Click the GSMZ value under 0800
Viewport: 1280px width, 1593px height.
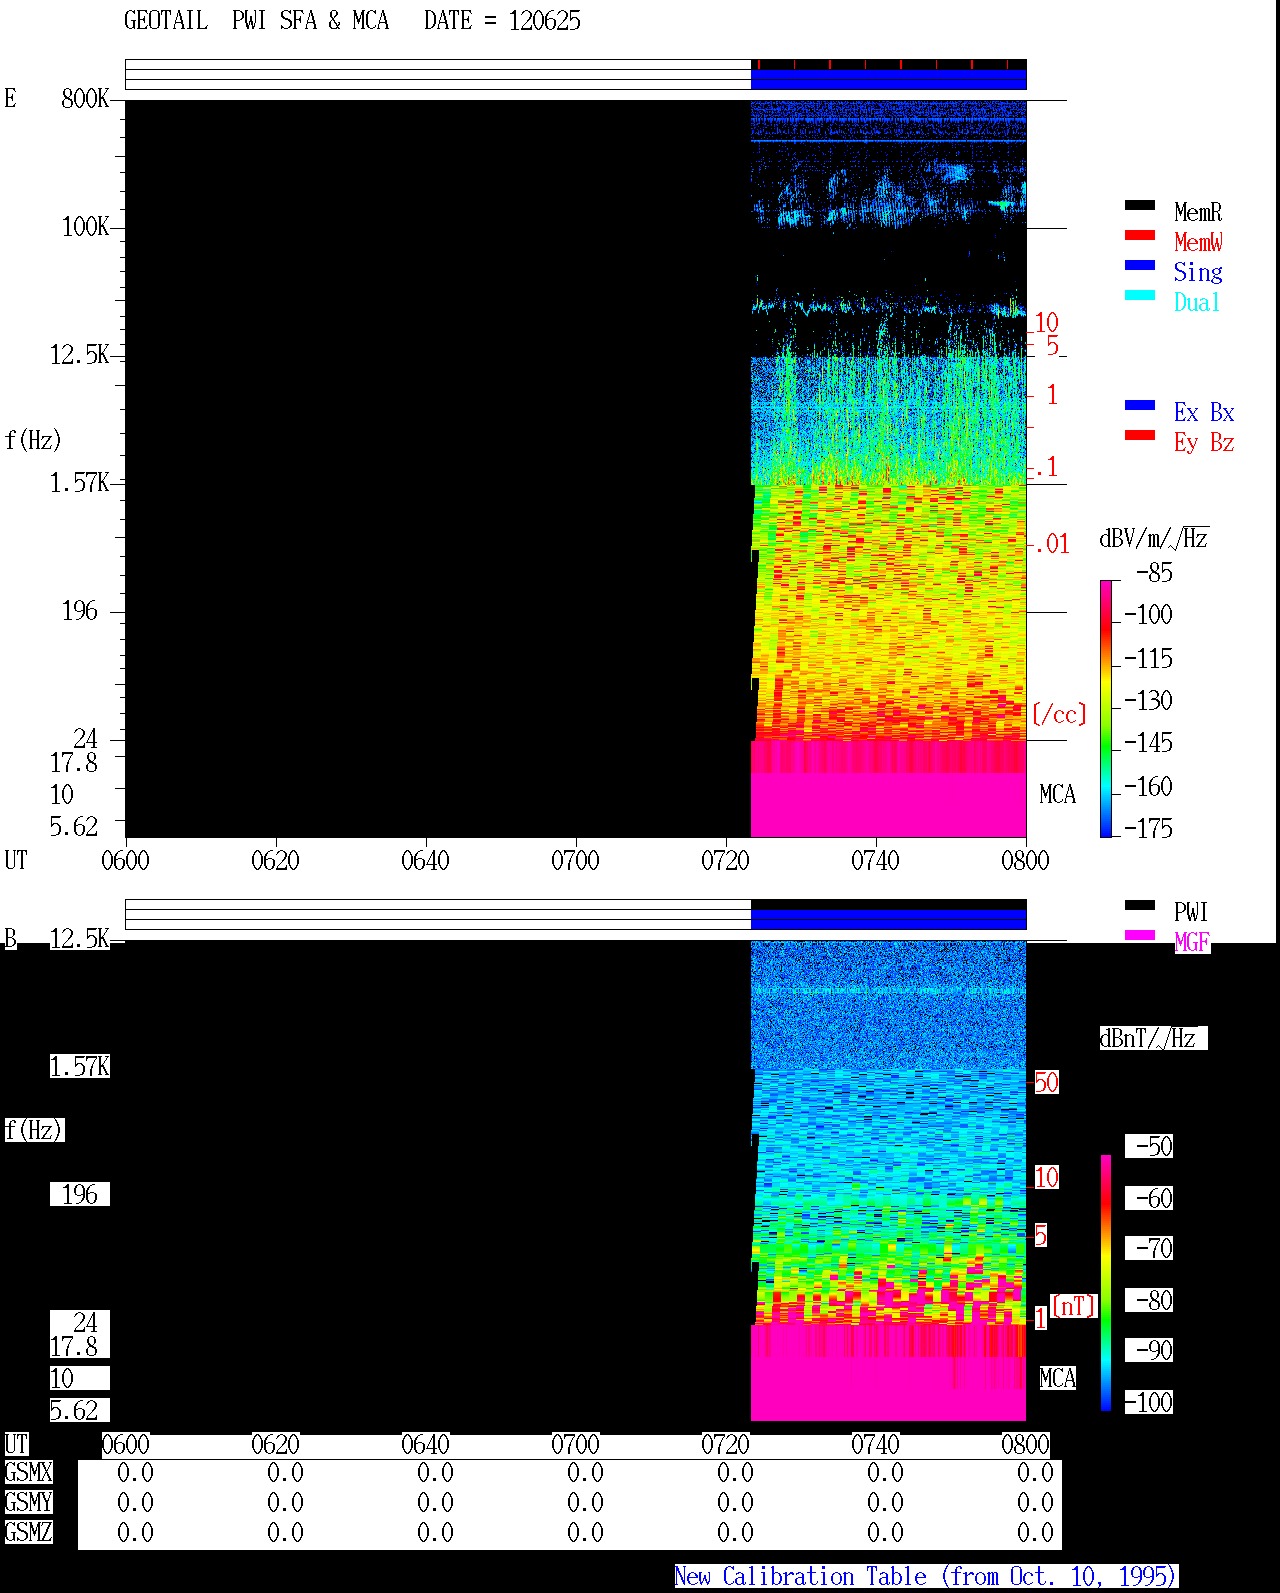[x=1035, y=1532]
